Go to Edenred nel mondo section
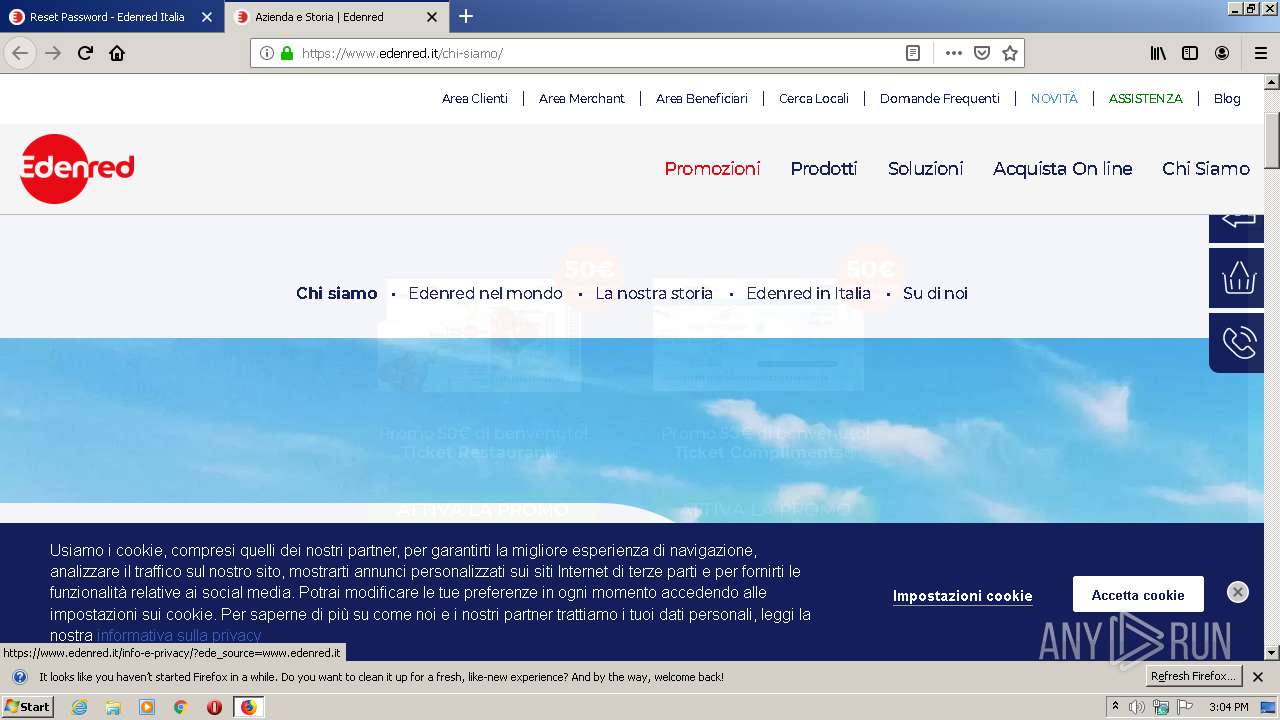 point(485,293)
